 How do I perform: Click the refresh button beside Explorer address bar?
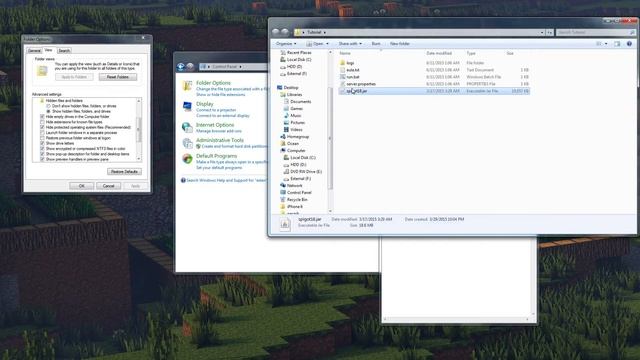(x=550, y=32)
